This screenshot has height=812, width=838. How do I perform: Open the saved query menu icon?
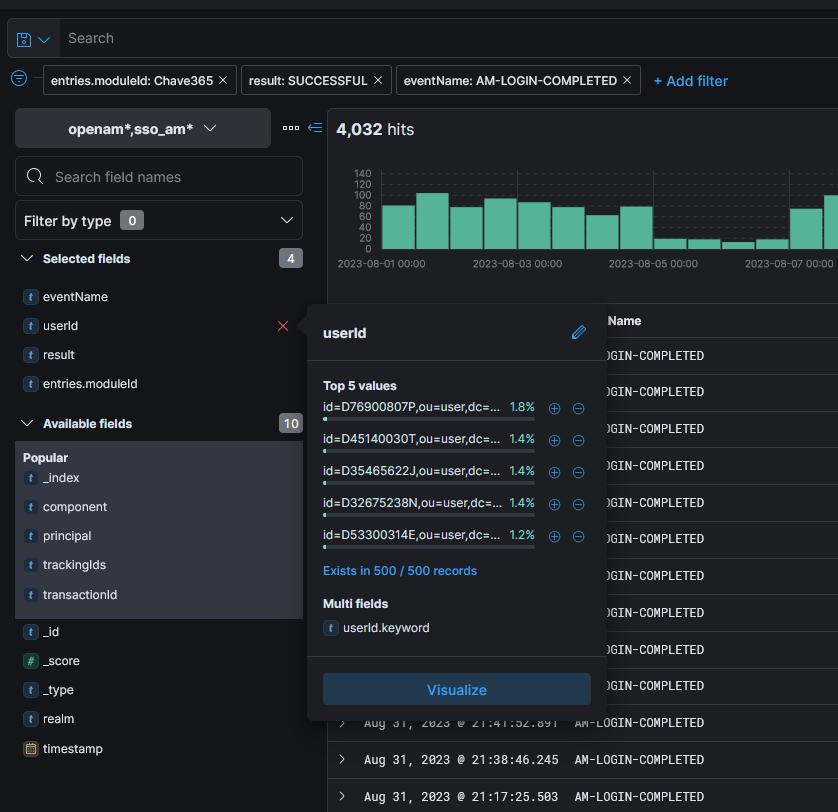33,39
